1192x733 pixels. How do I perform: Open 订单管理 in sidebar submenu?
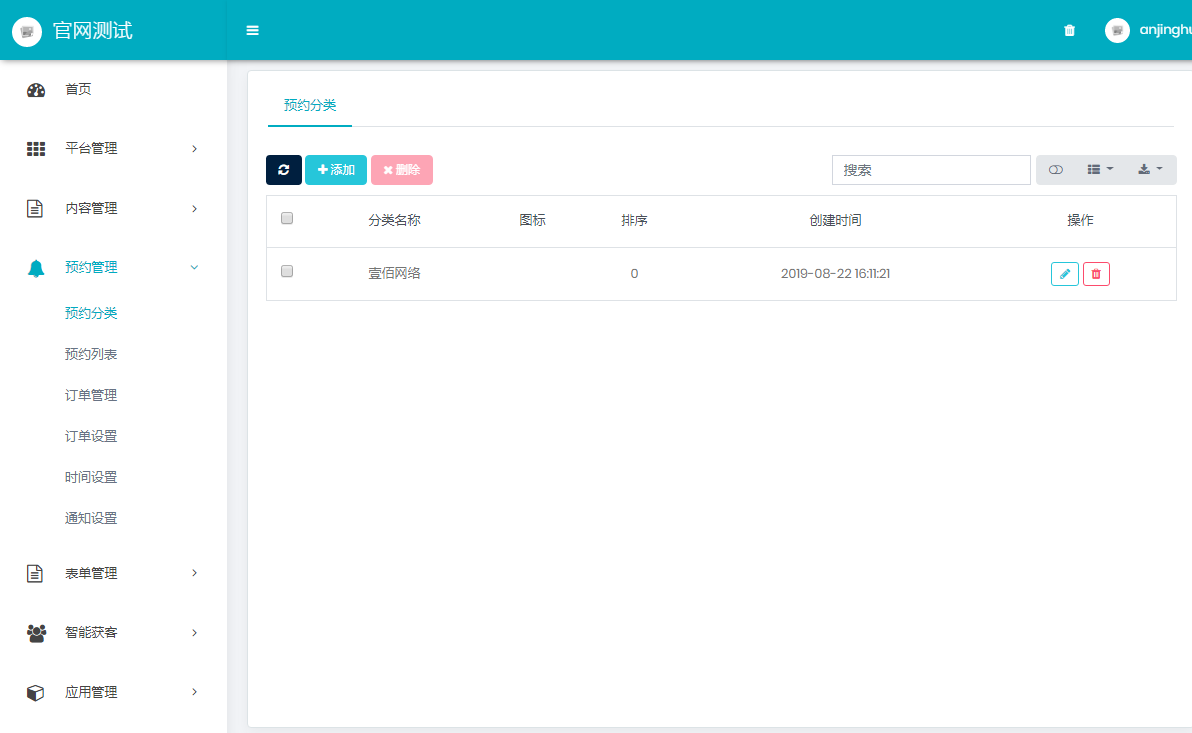pos(91,396)
